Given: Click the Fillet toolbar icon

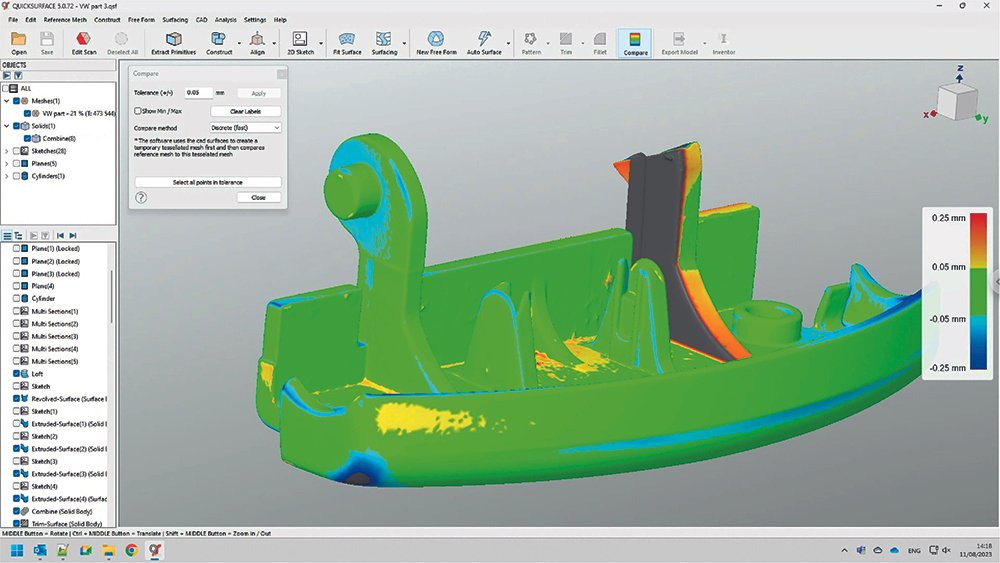Looking at the screenshot, I should [x=600, y=40].
